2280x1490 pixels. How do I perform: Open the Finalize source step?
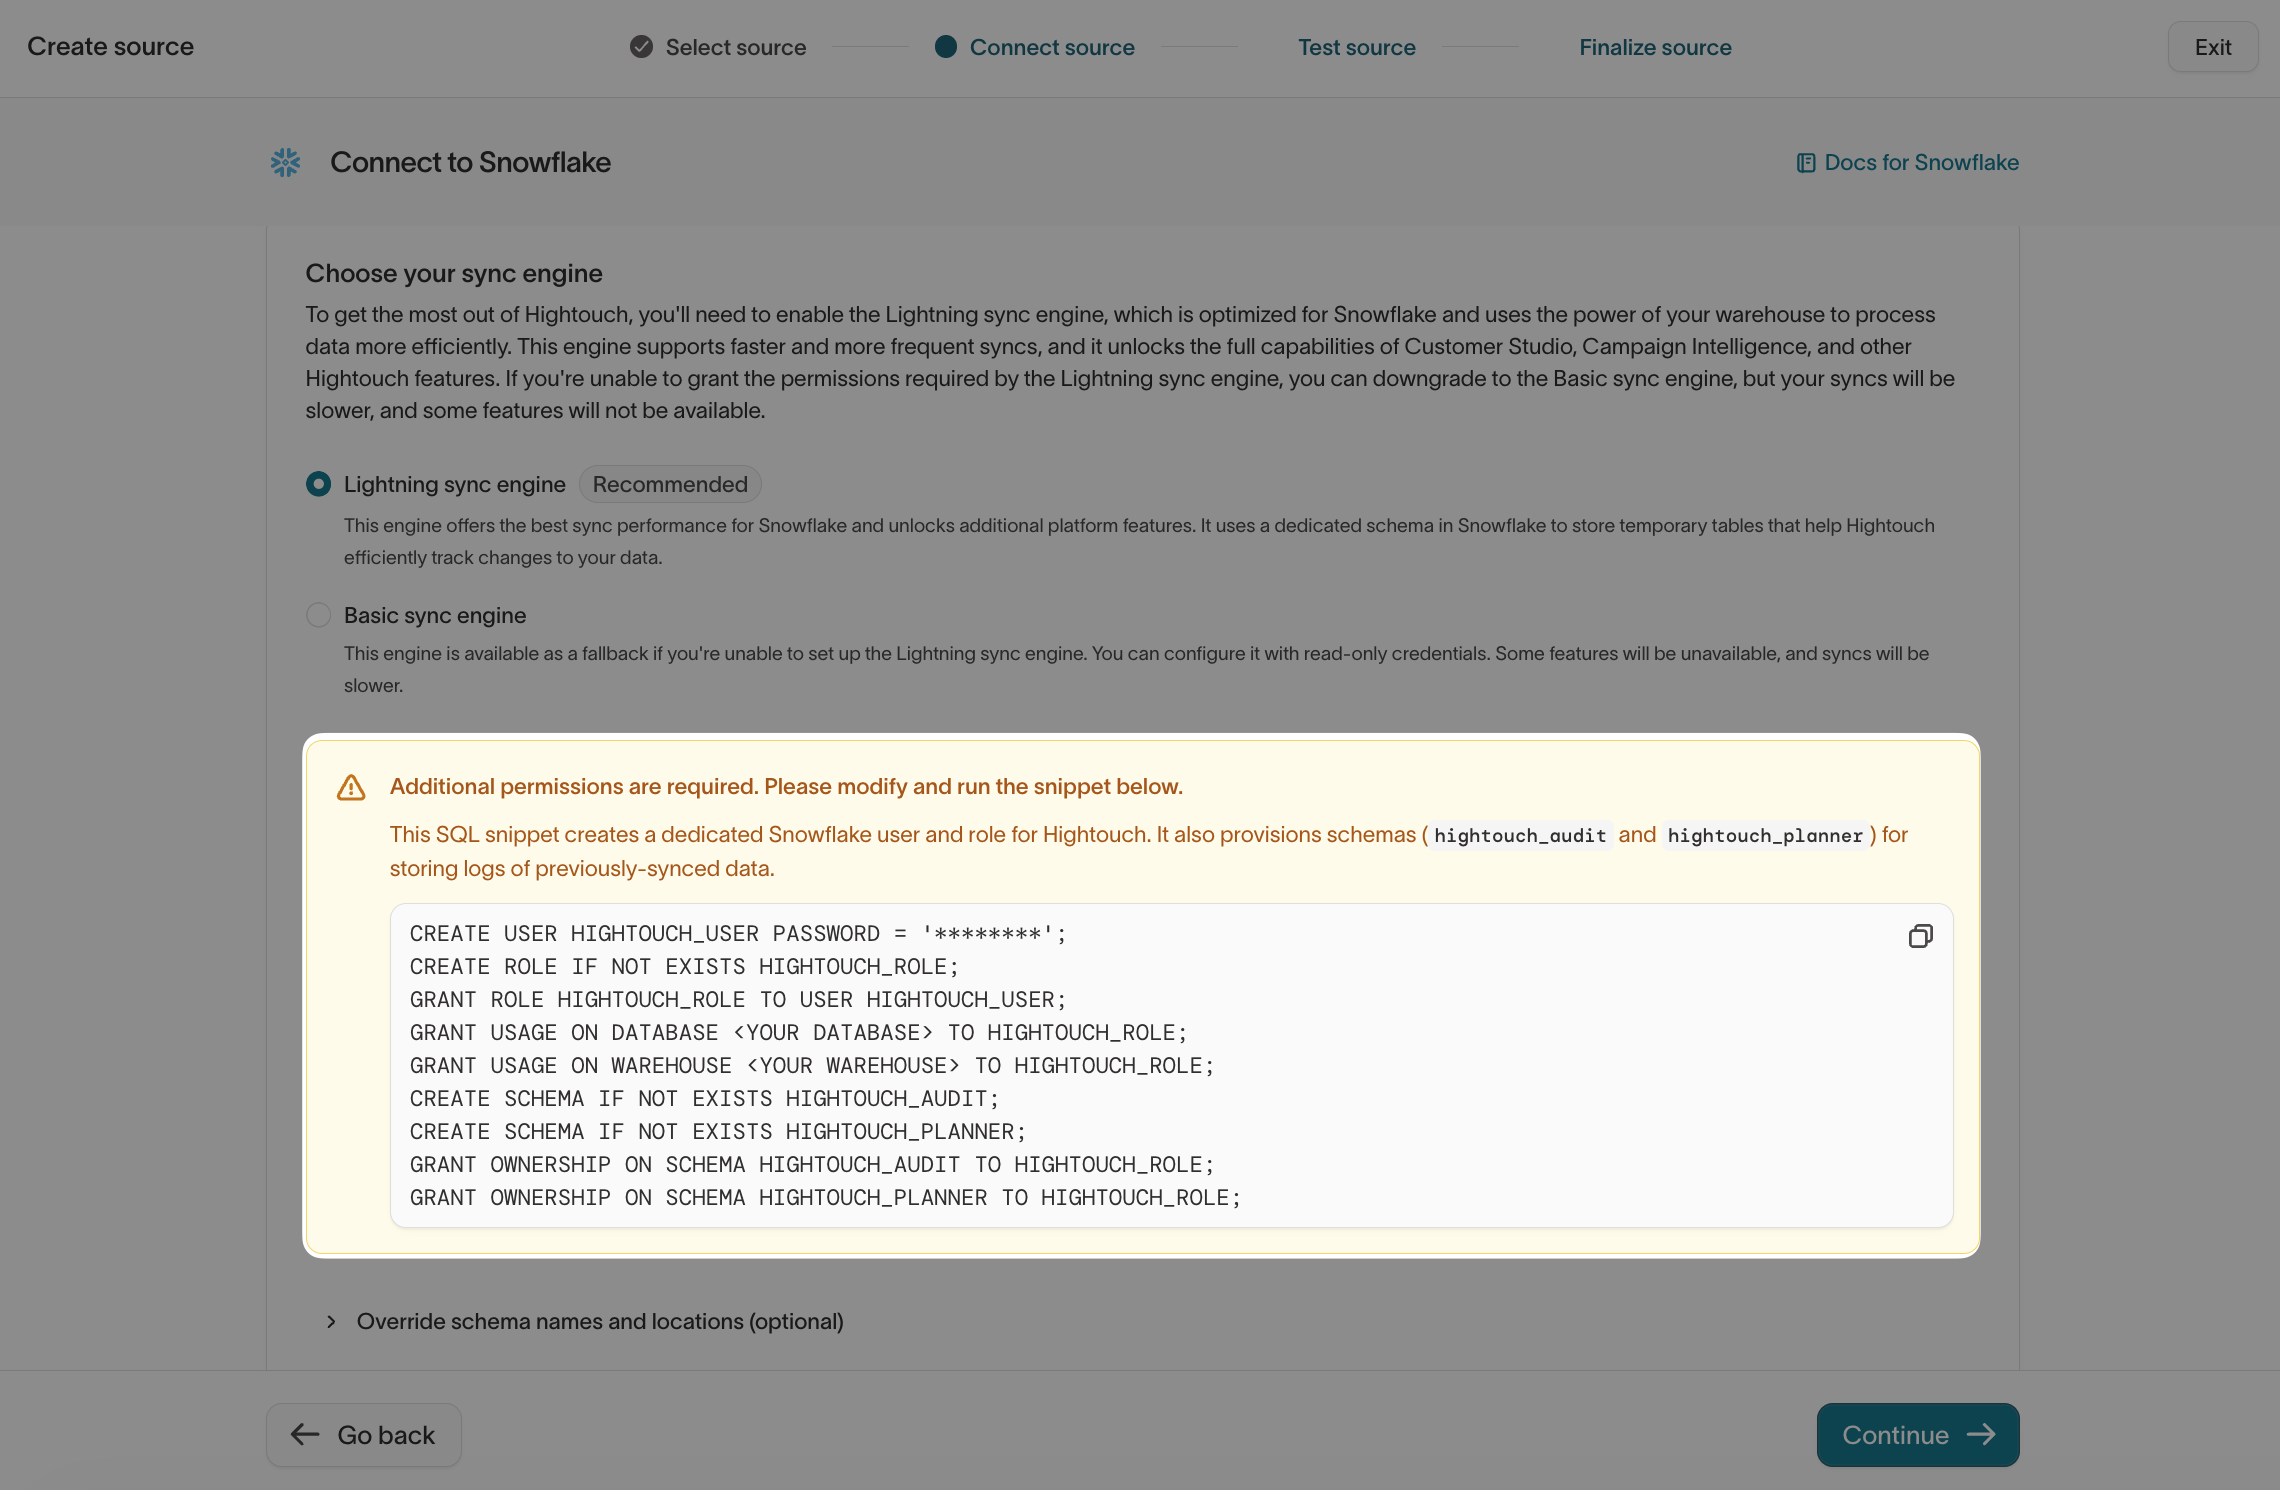pyautogui.click(x=1655, y=47)
